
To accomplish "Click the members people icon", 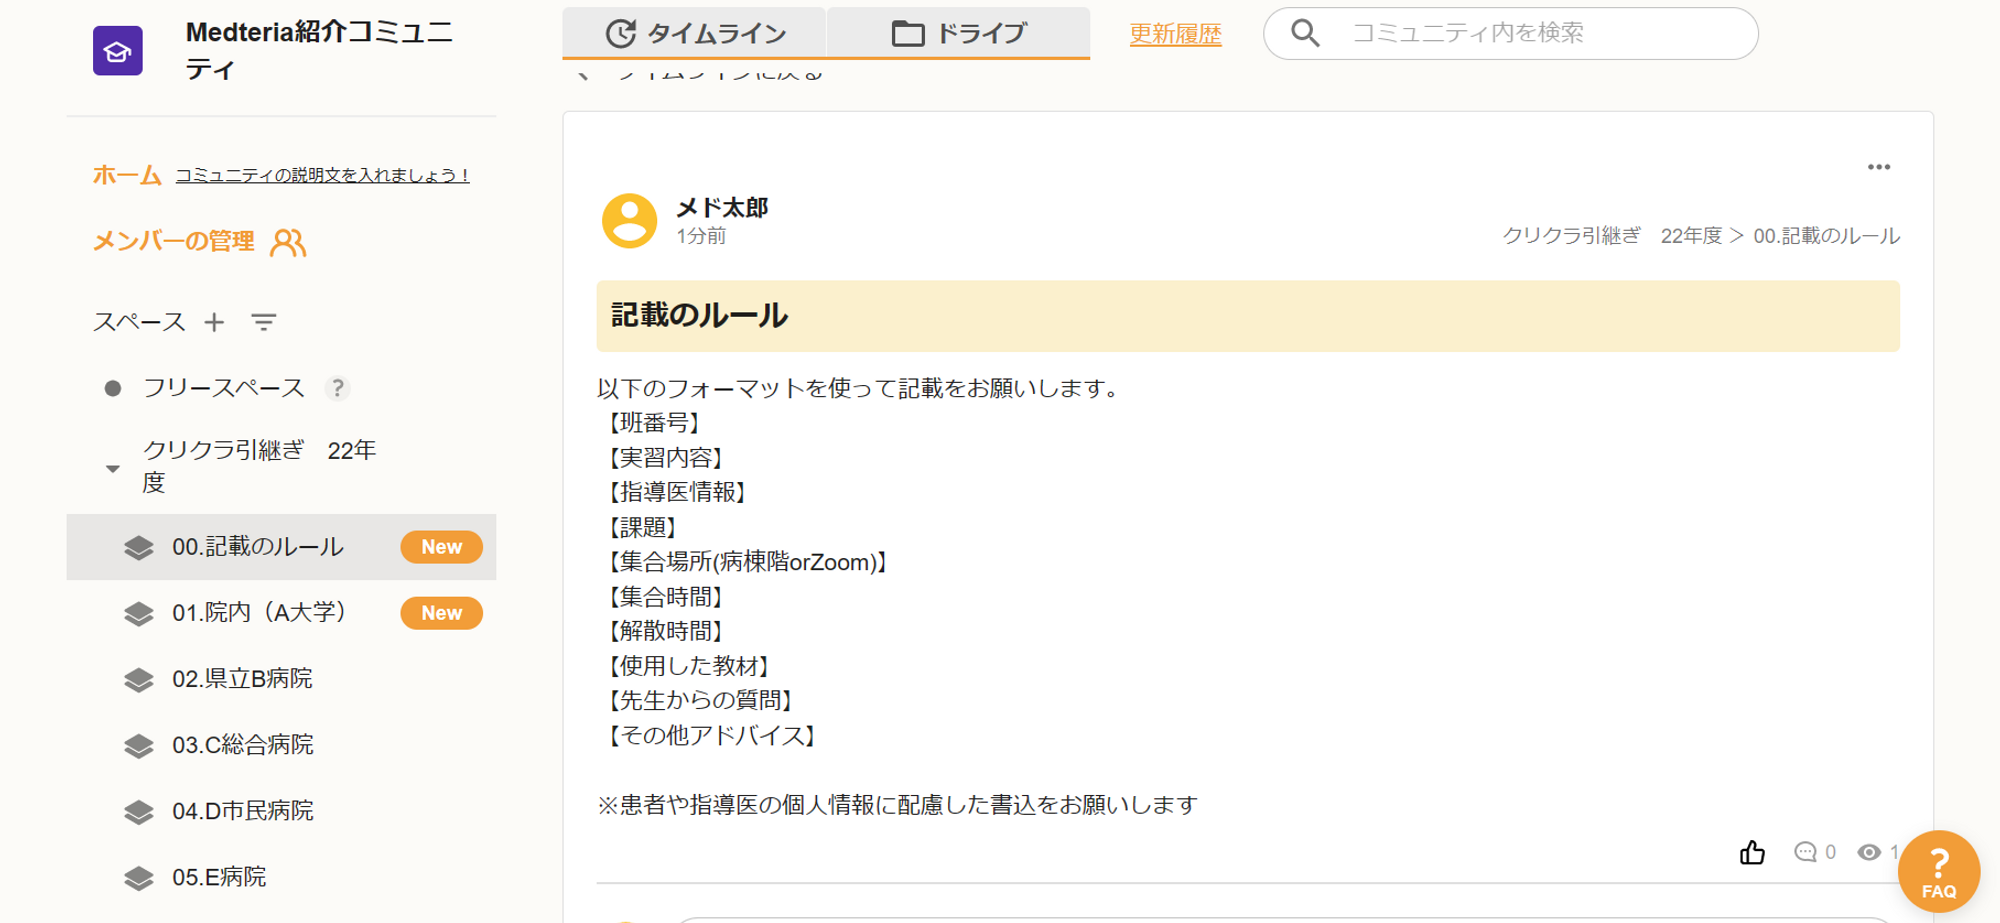I will pos(288,242).
